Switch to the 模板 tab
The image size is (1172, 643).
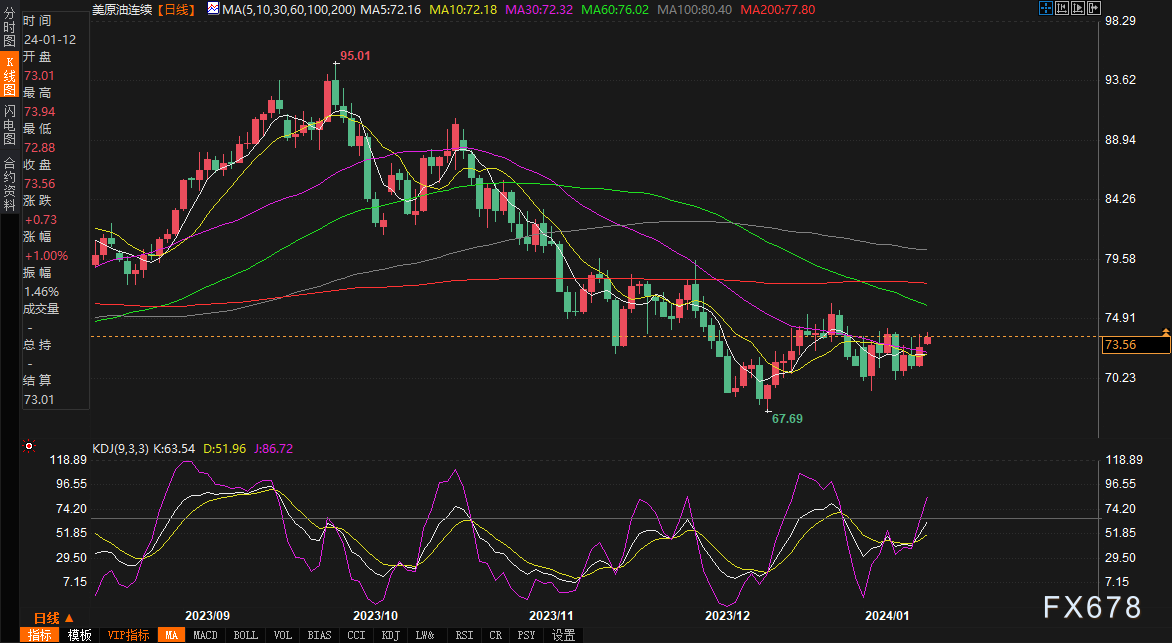point(80,635)
